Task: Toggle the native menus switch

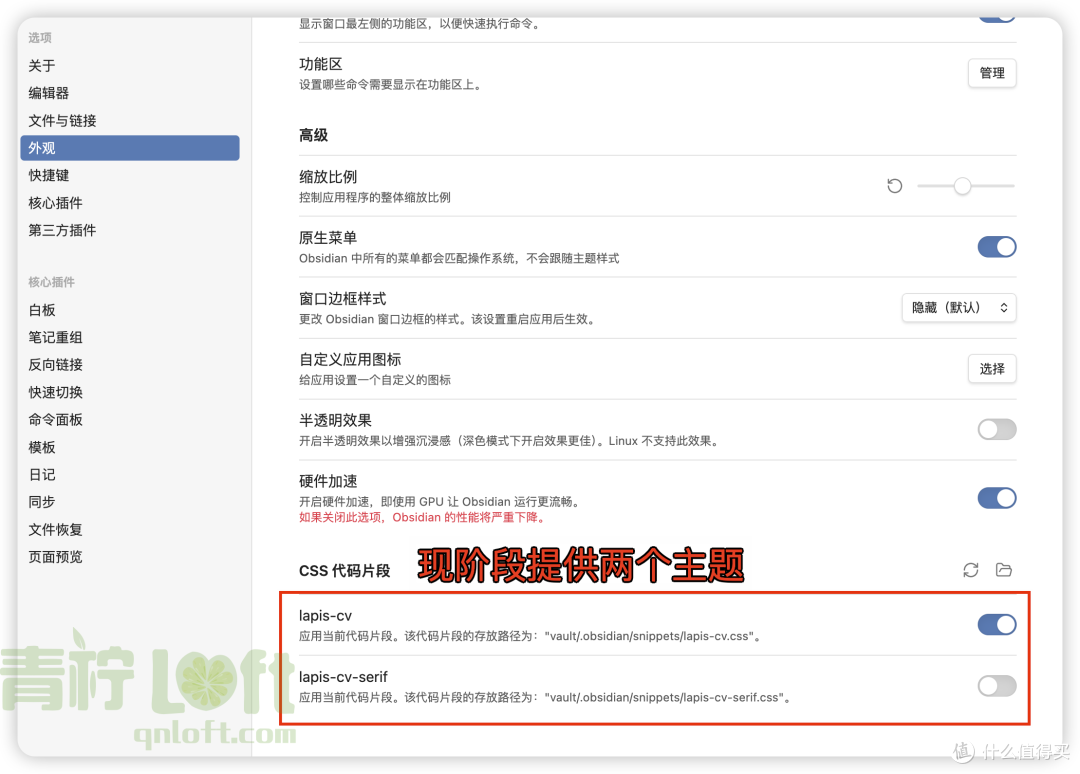Action: click(997, 247)
